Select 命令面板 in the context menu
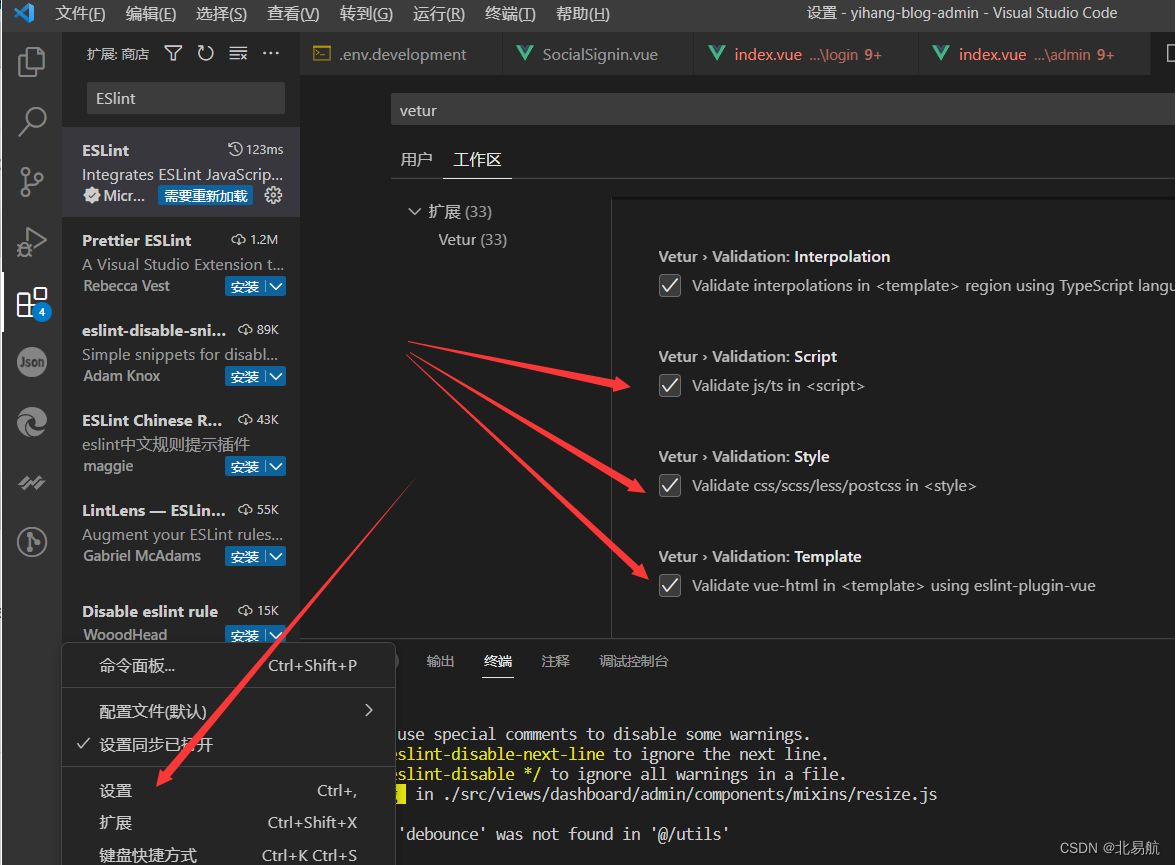The width and height of the screenshot is (1176, 865). click(x=229, y=665)
